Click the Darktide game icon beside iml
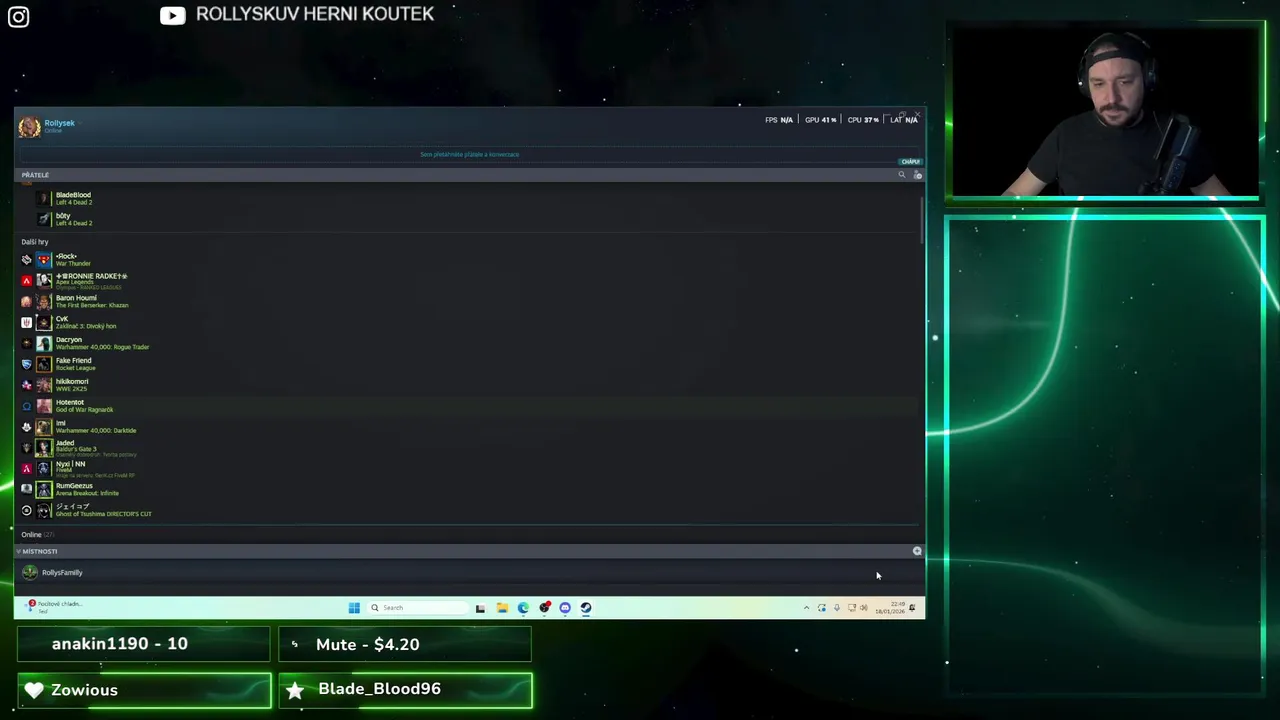The width and height of the screenshot is (1280, 720). 27,427
